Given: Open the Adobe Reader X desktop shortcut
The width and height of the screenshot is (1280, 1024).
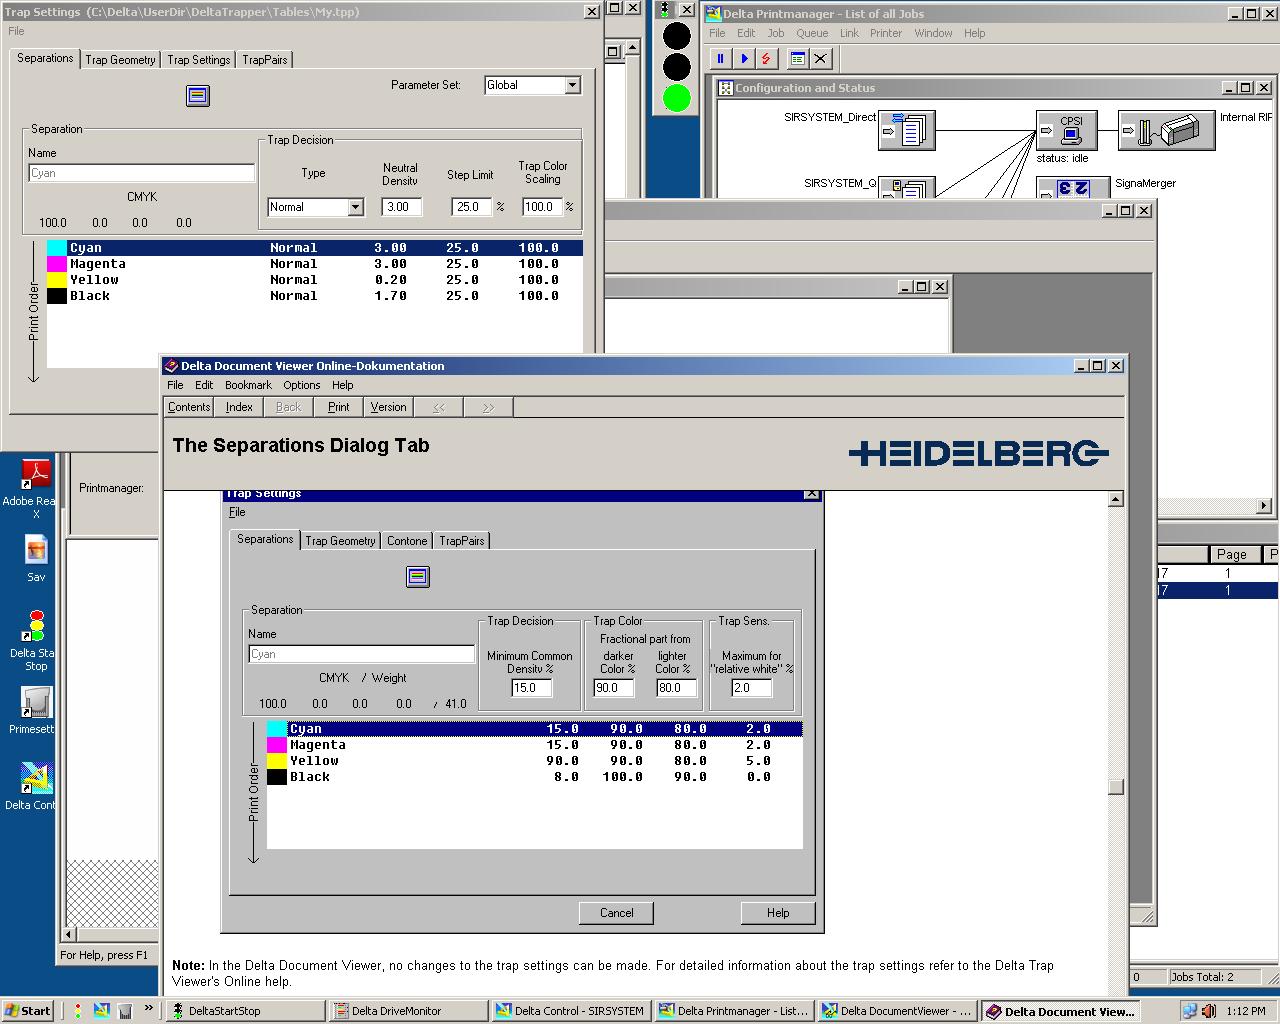Looking at the screenshot, I should point(37,474).
